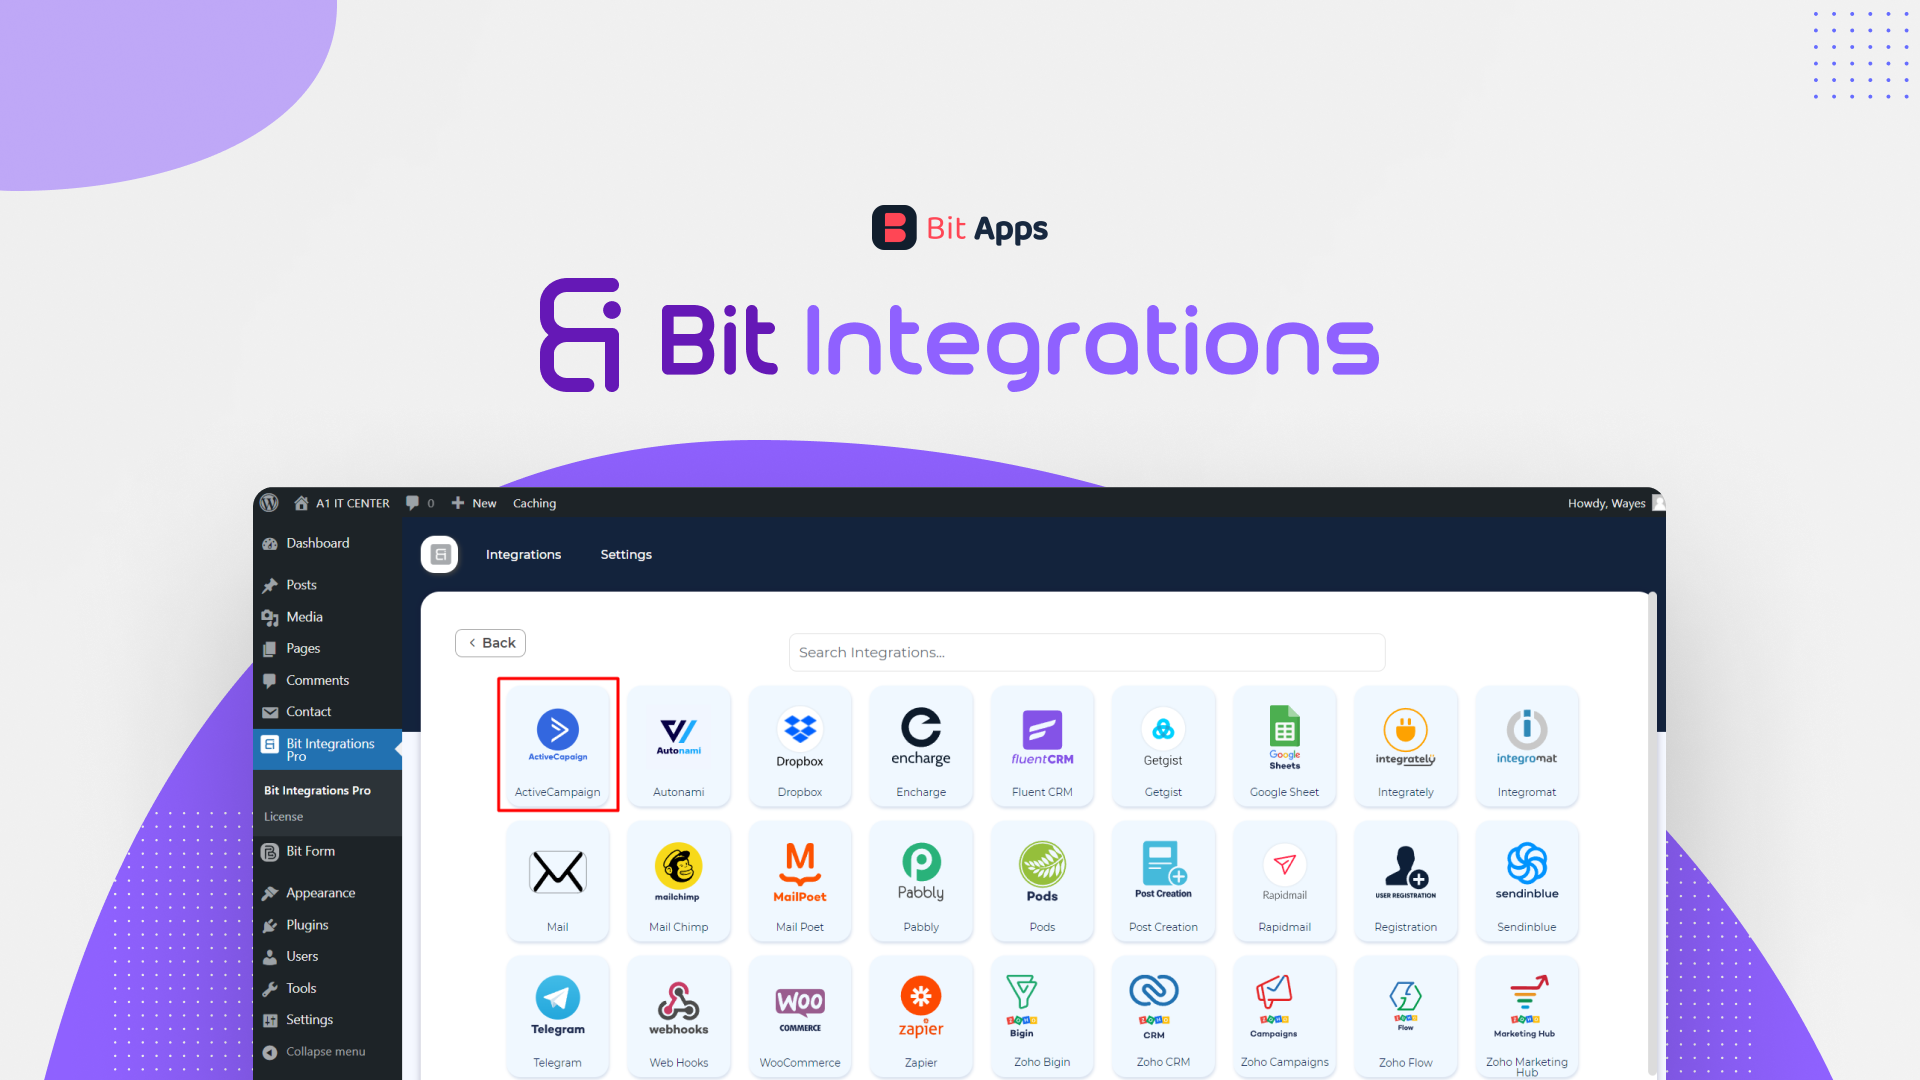Viewport: 1920px width, 1080px height.
Task: Open the Dropbox integration
Action: click(x=799, y=741)
